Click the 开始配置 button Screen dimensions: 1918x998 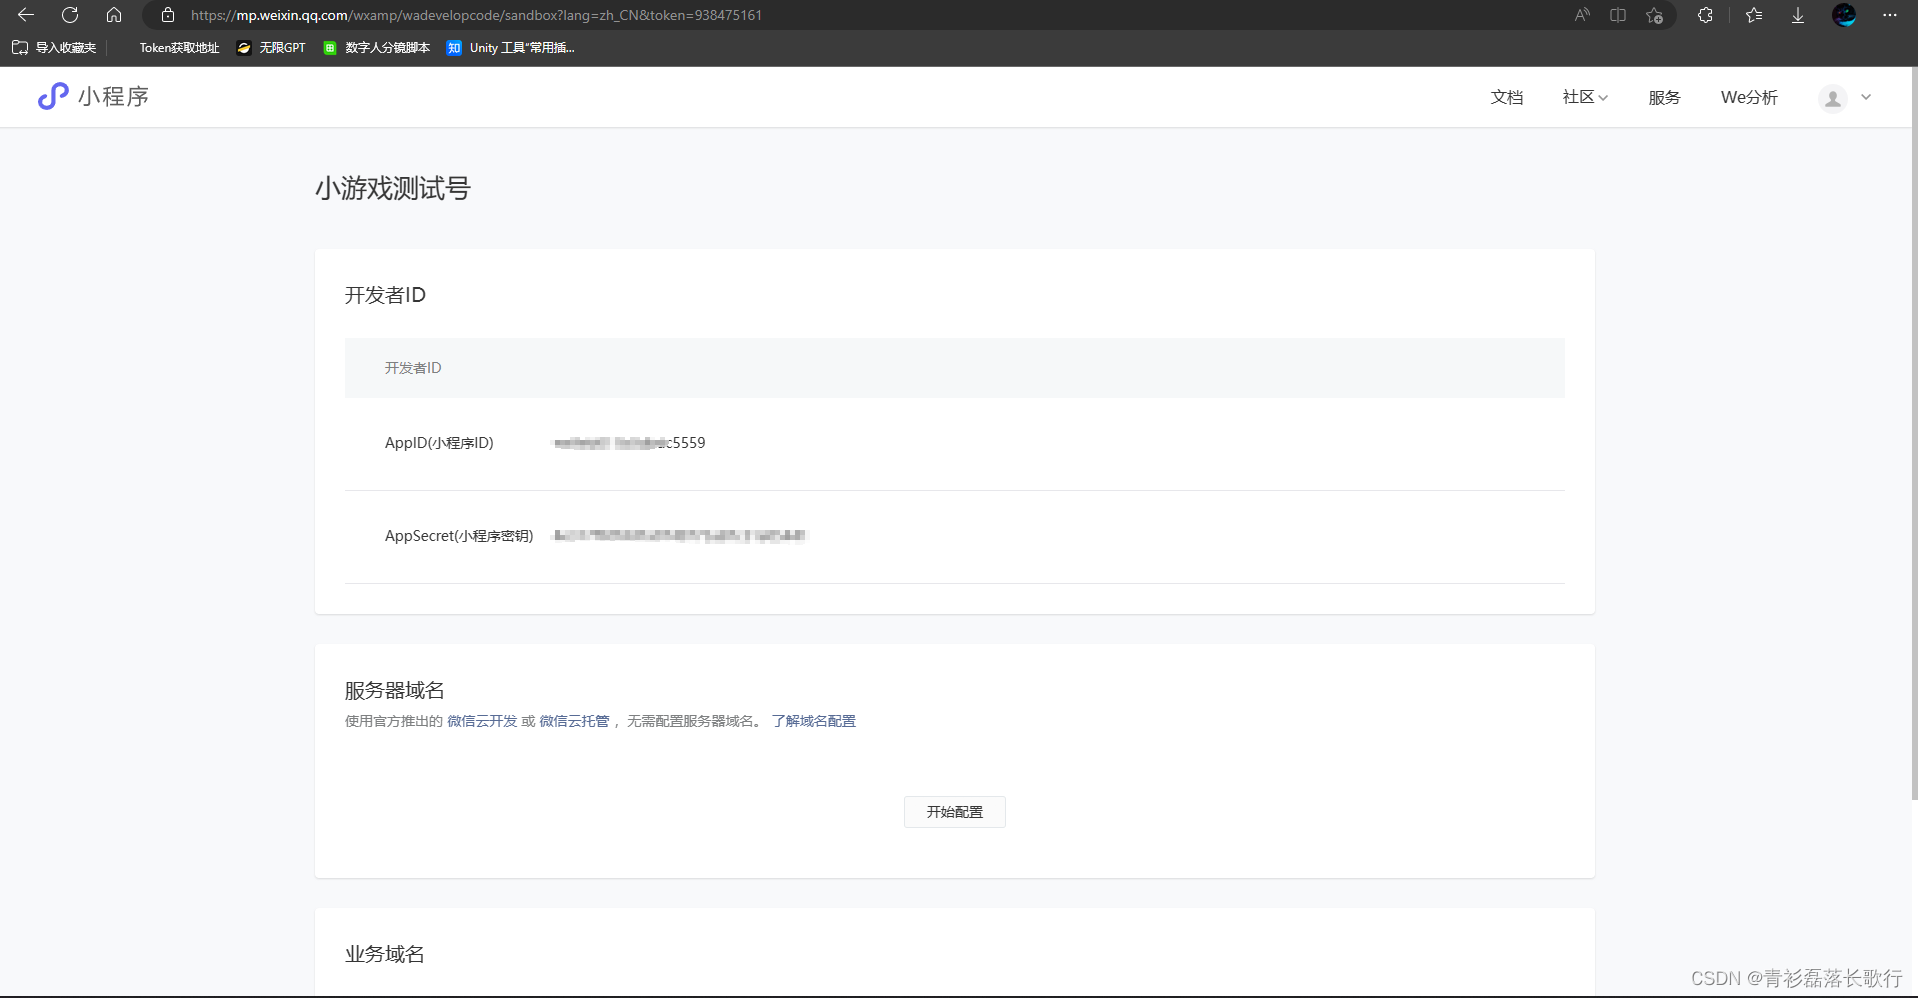[955, 812]
